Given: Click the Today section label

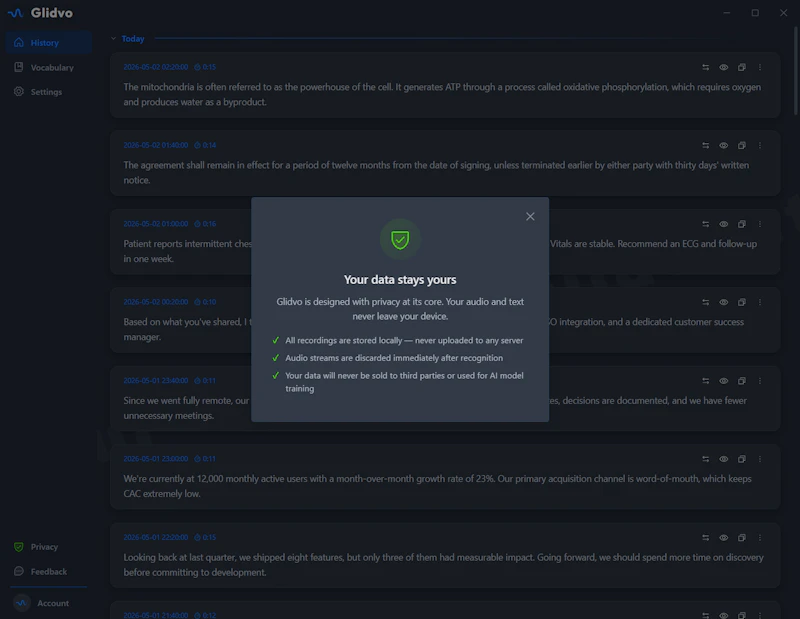Looking at the screenshot, I should 133,39.
